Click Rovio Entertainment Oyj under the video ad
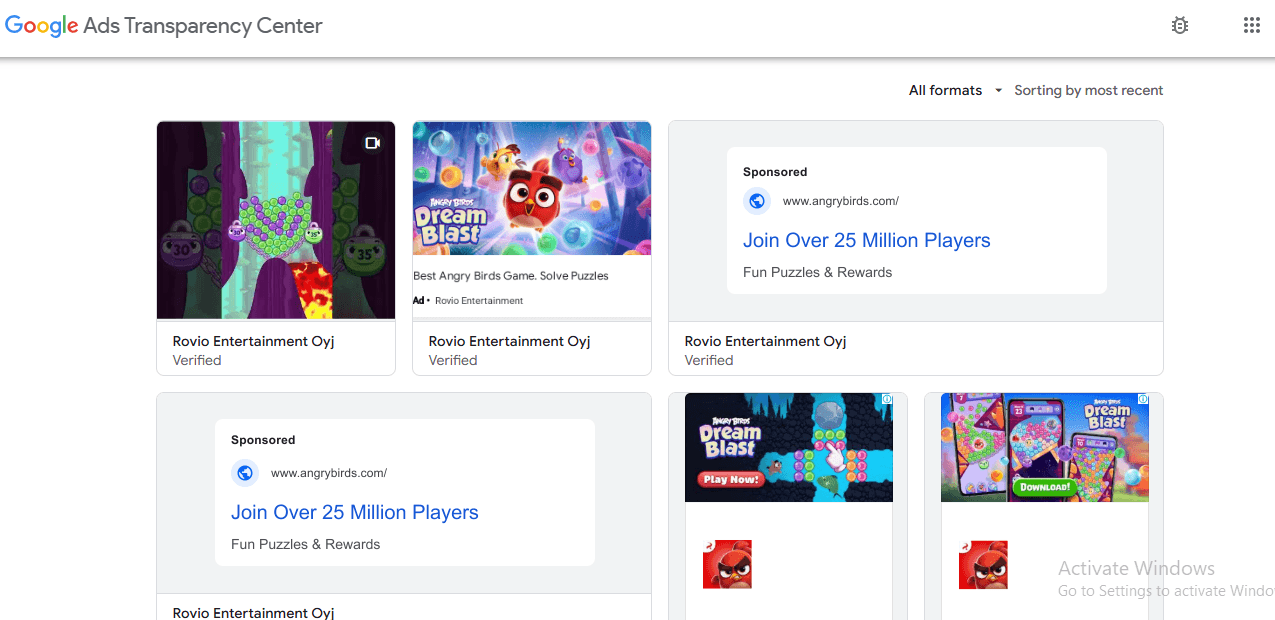Image resolution: width=1275 pixels, height=620 pixels. pyautogui.click(x=253, y=341)
